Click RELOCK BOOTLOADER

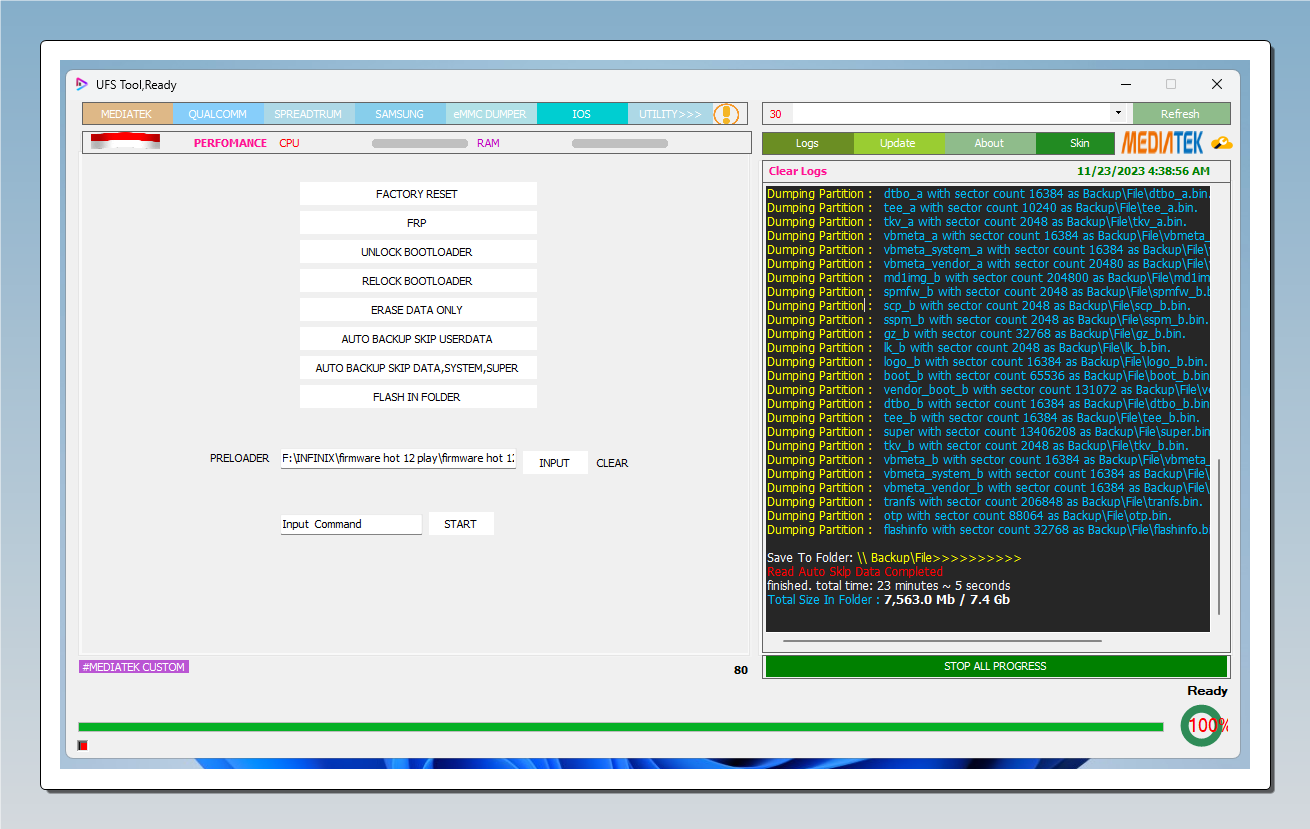(x=418, y=281)
